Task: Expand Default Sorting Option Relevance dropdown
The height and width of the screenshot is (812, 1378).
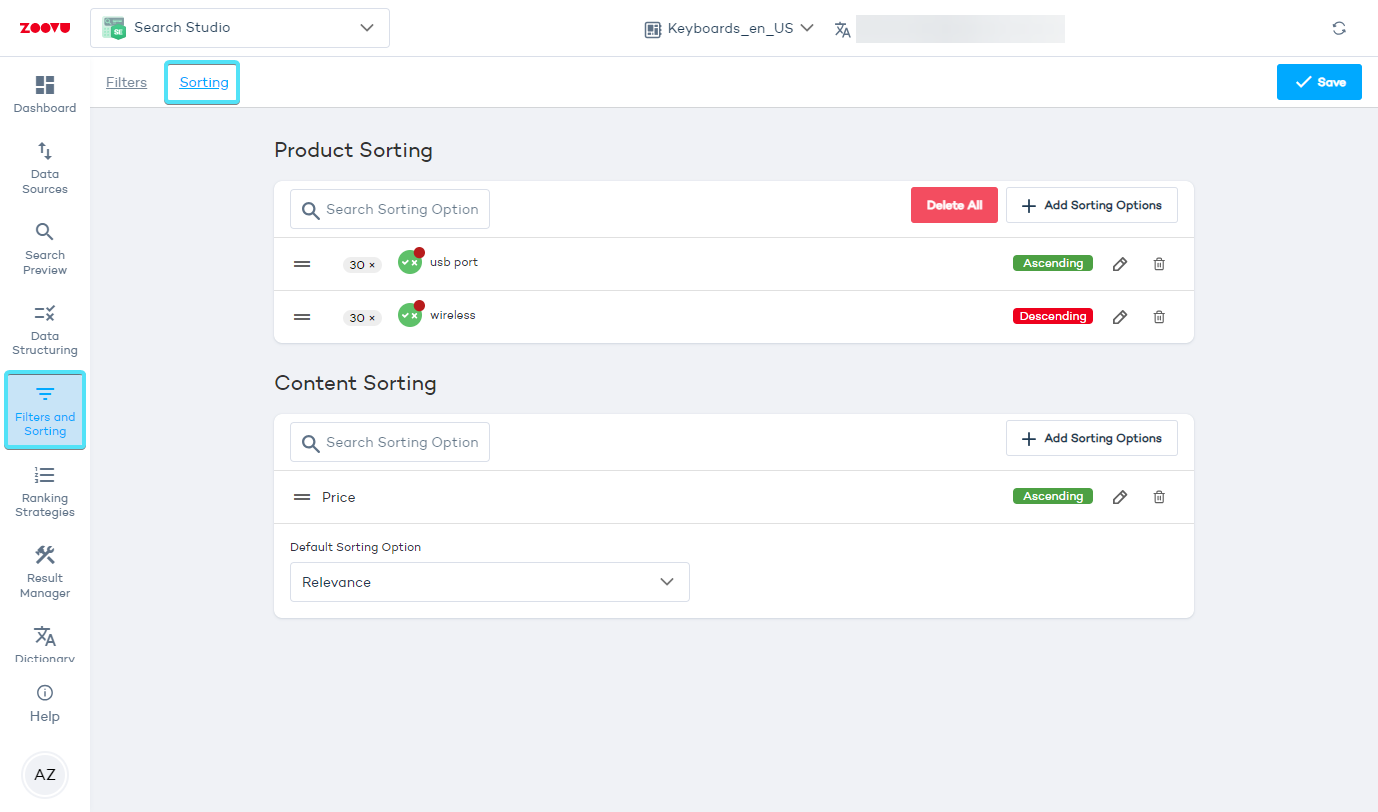Action: pos(489,582)
